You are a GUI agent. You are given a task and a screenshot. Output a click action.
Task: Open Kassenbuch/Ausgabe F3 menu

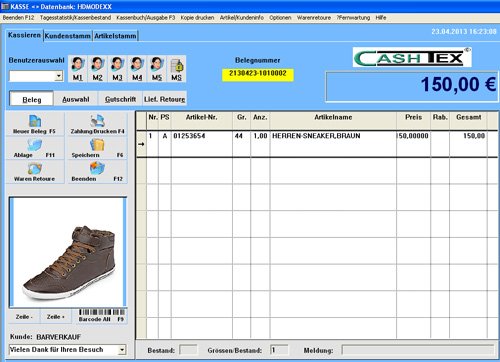(x=146, y=17)
